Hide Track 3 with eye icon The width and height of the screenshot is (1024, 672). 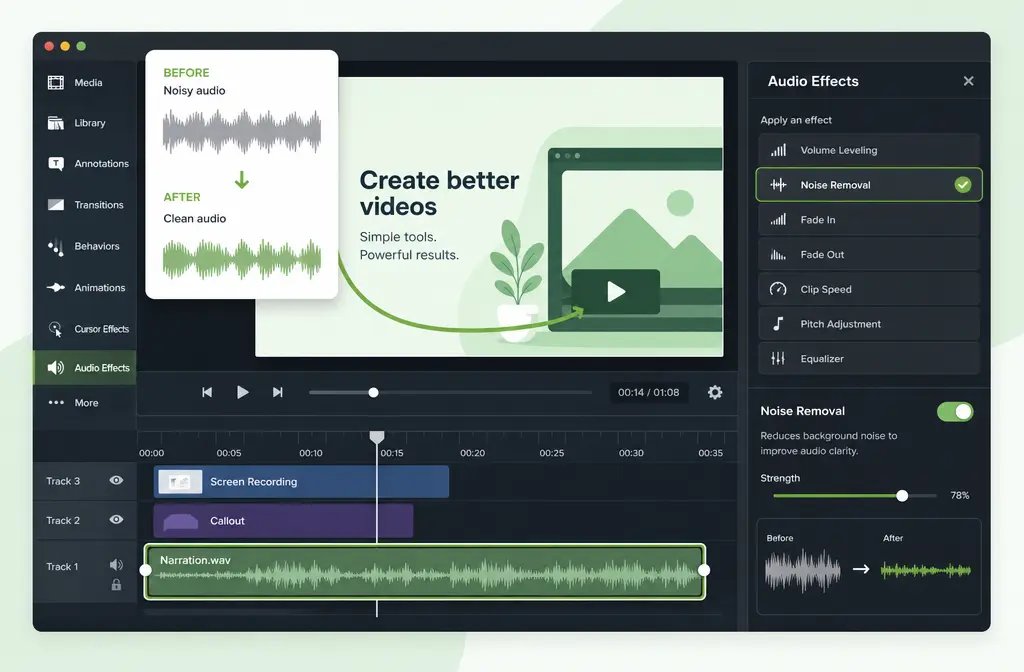[116, 481]
